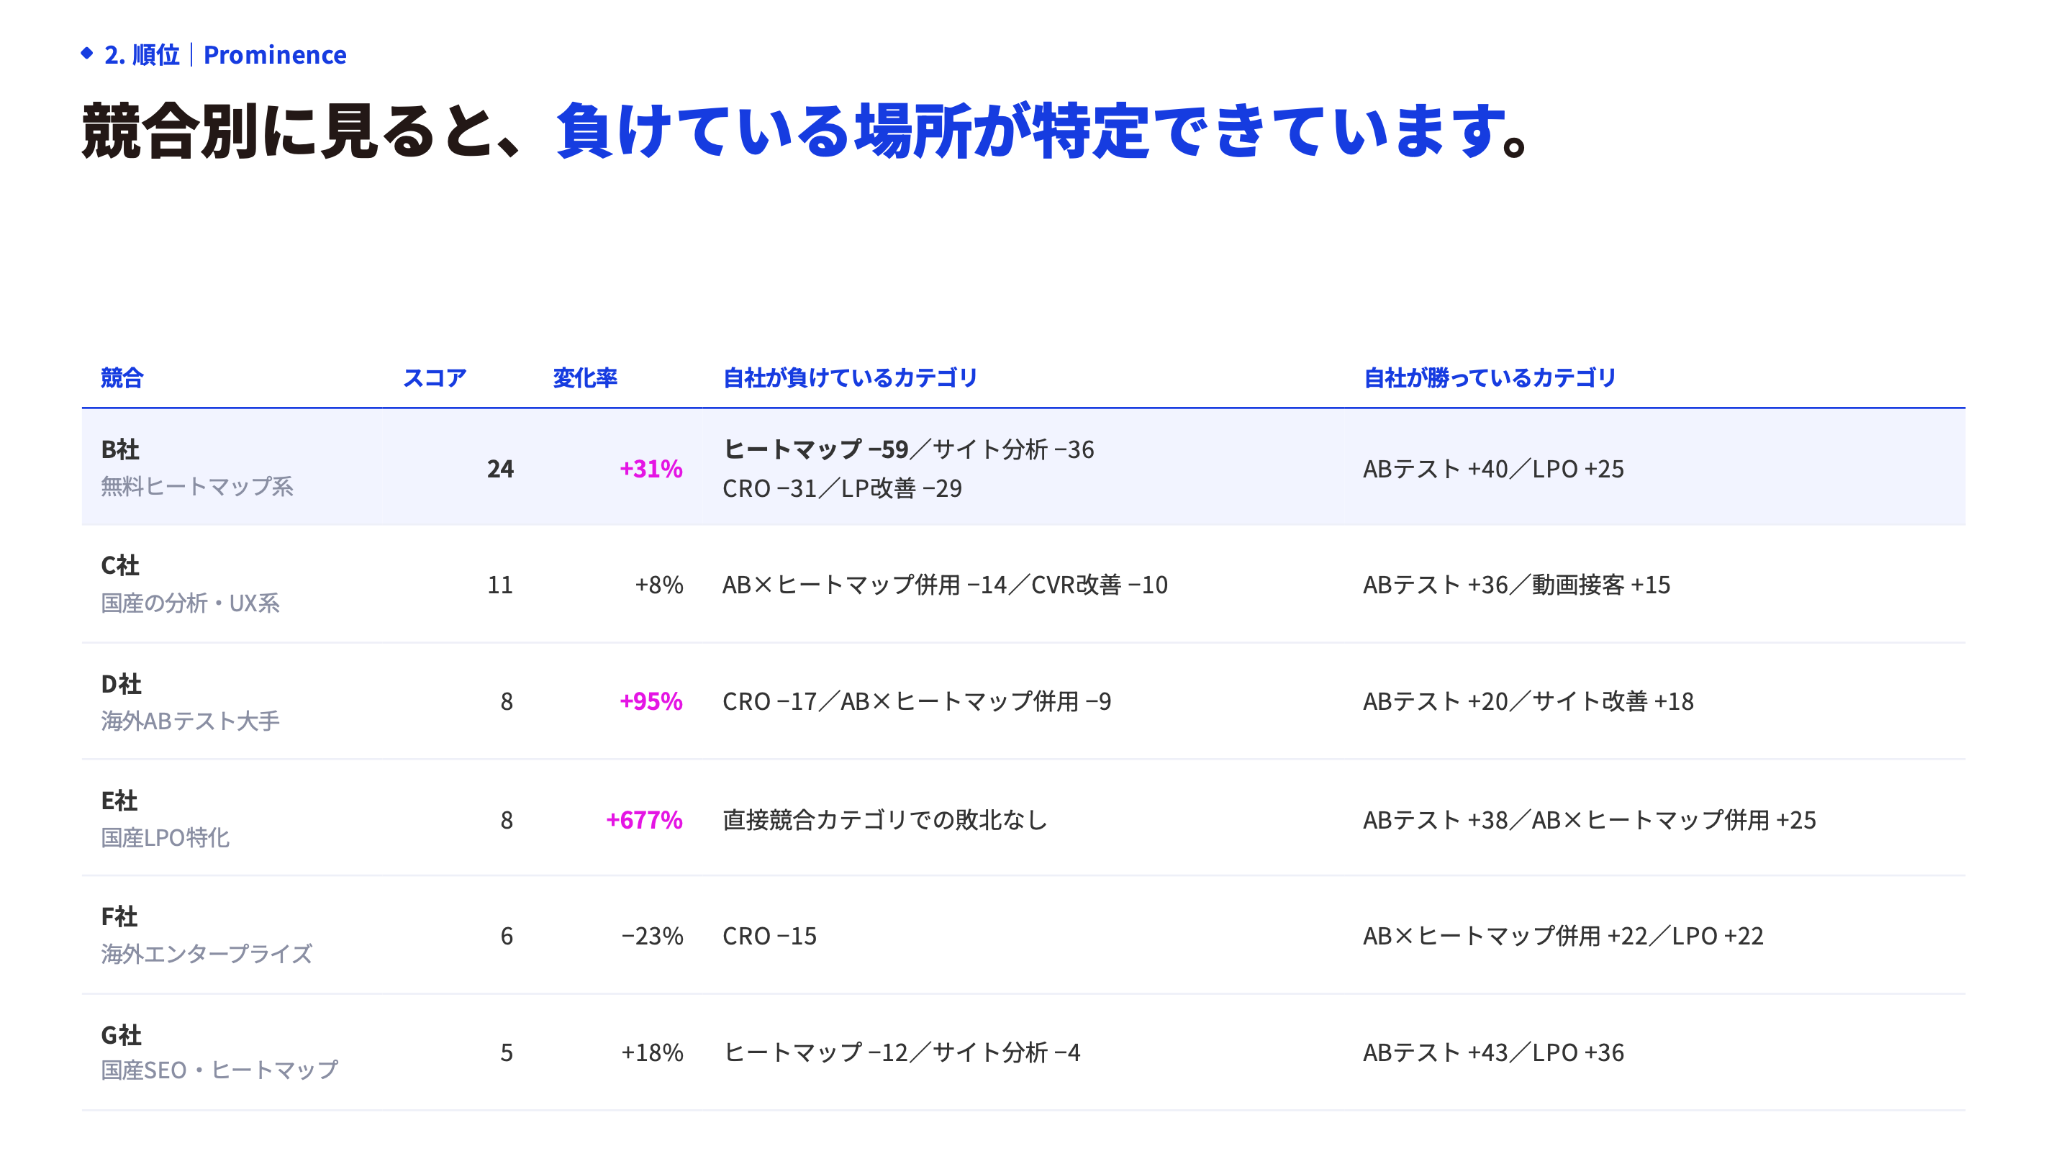Click the 競合 column header

click(x=122, y=378)
